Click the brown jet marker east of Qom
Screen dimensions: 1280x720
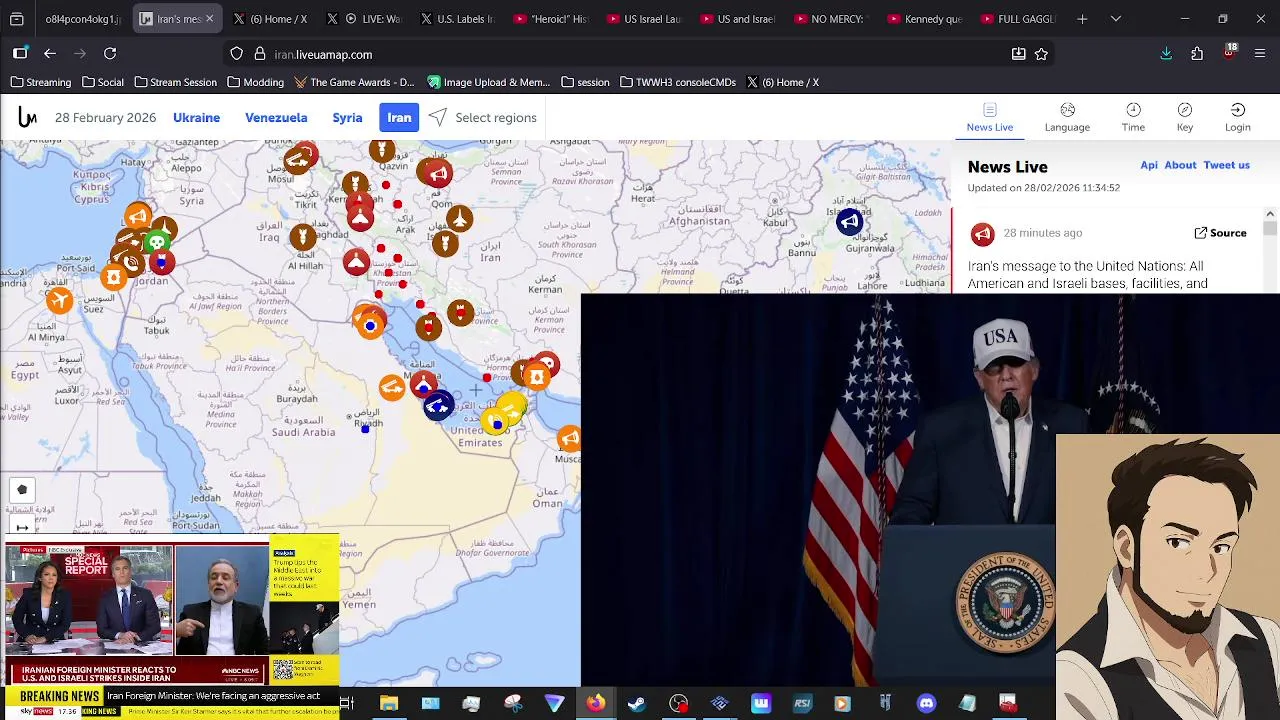pos(459,217)
